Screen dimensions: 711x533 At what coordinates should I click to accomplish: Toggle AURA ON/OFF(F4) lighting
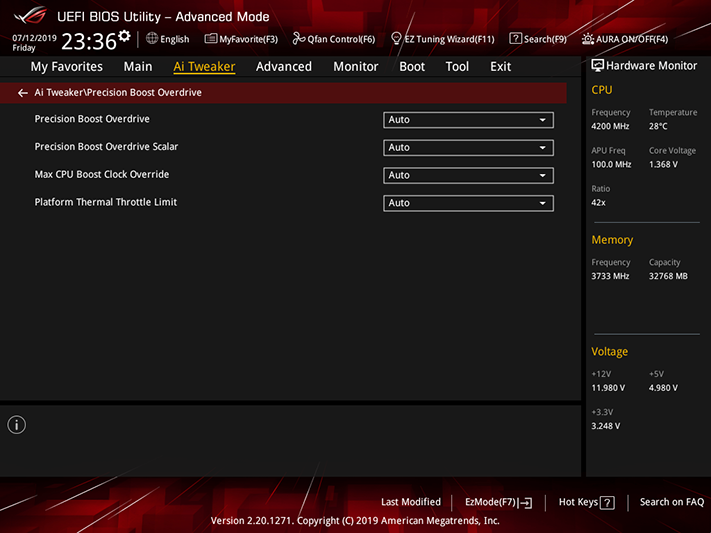(625, 39)
